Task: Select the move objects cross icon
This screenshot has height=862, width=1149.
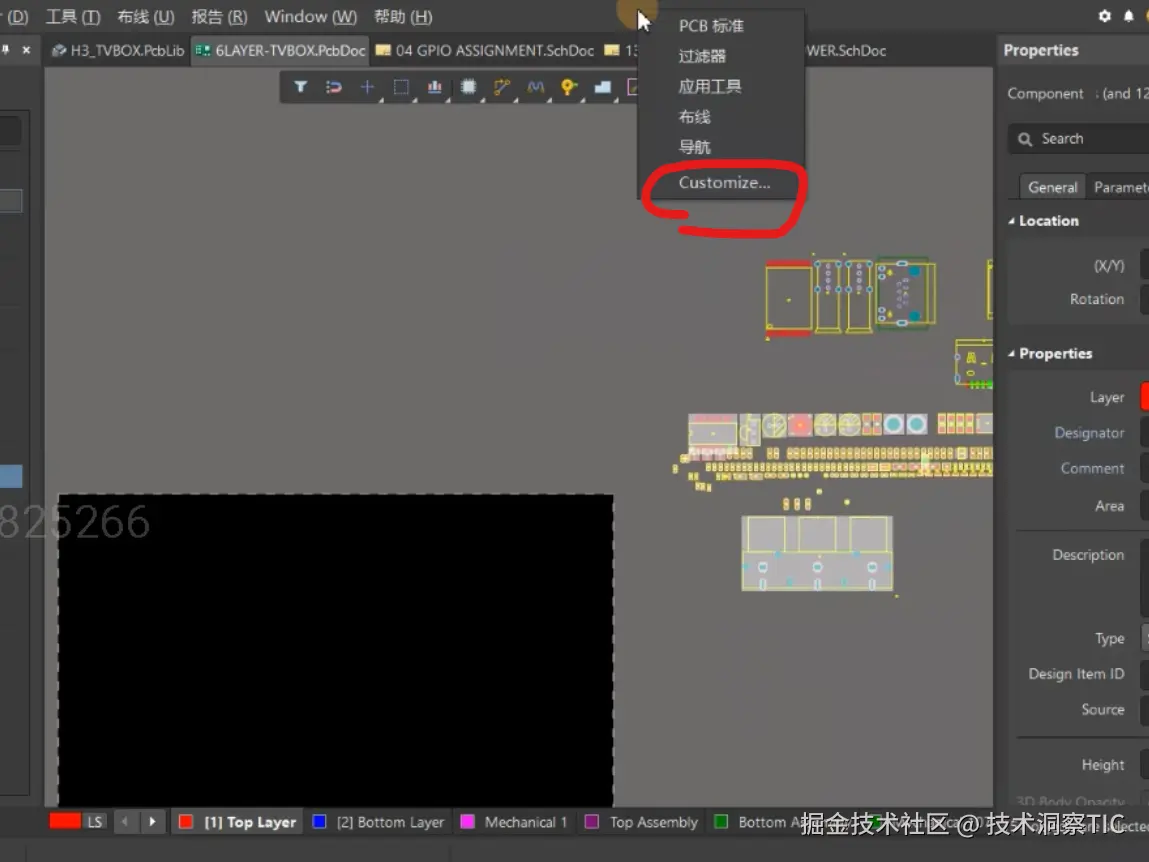Action: click(x=367, y=87)
